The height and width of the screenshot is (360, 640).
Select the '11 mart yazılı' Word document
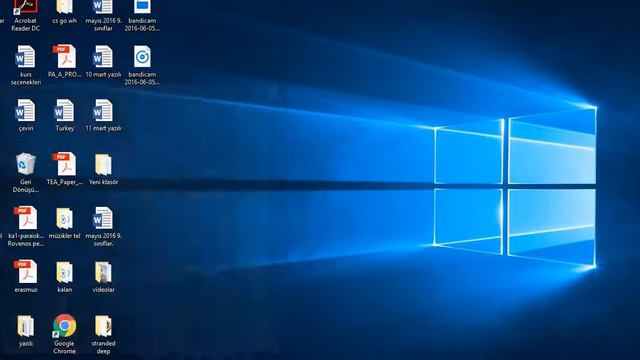pyautogui.click(x=103, y=115)
